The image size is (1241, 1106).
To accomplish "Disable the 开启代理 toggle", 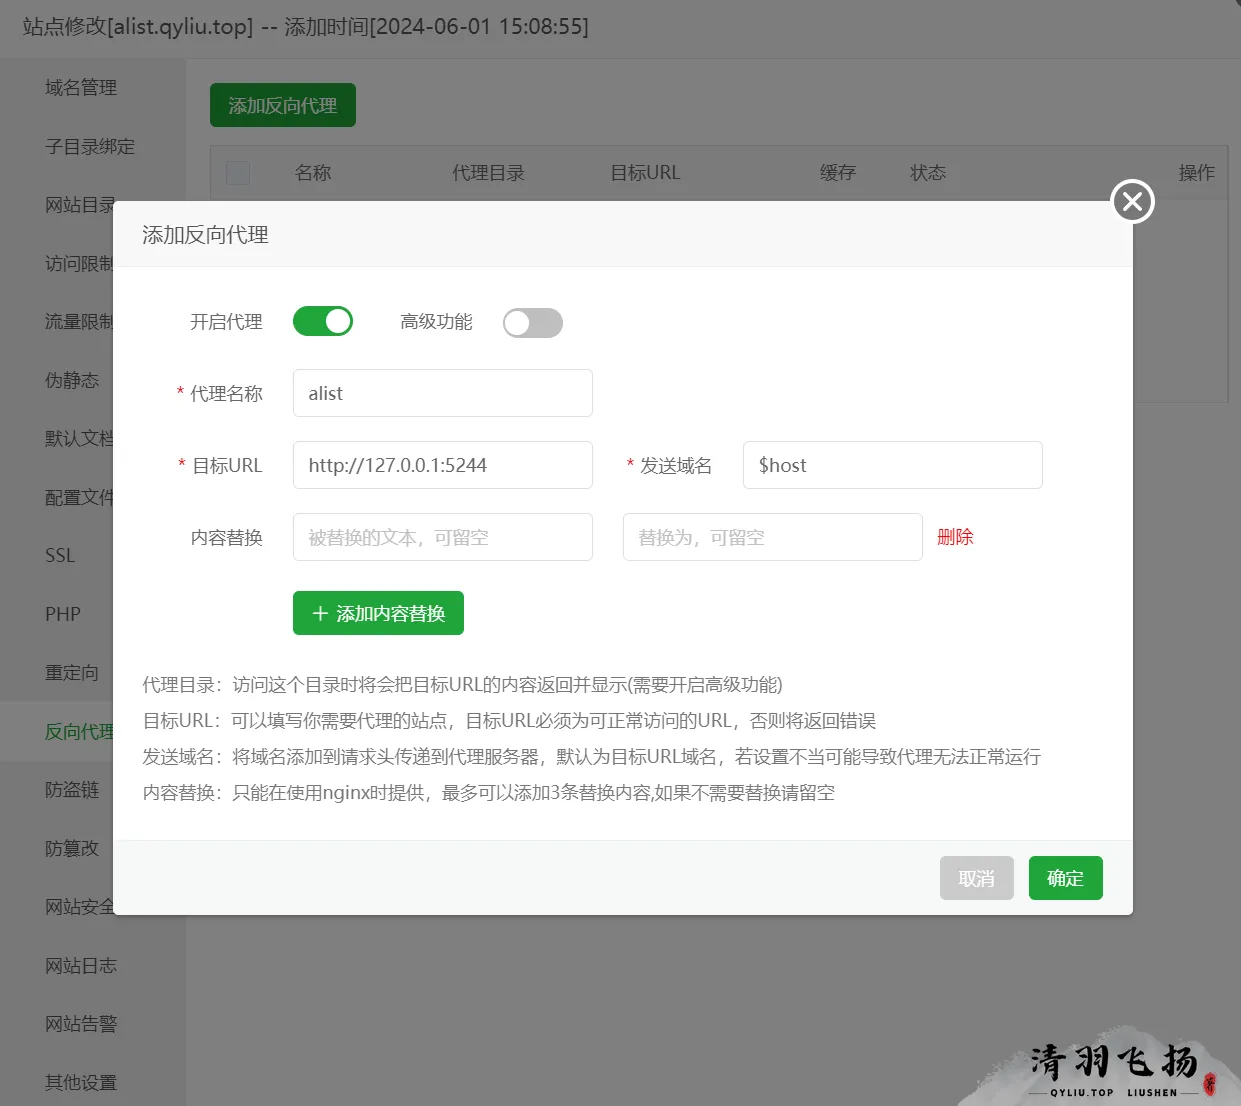I will (322, 321).
